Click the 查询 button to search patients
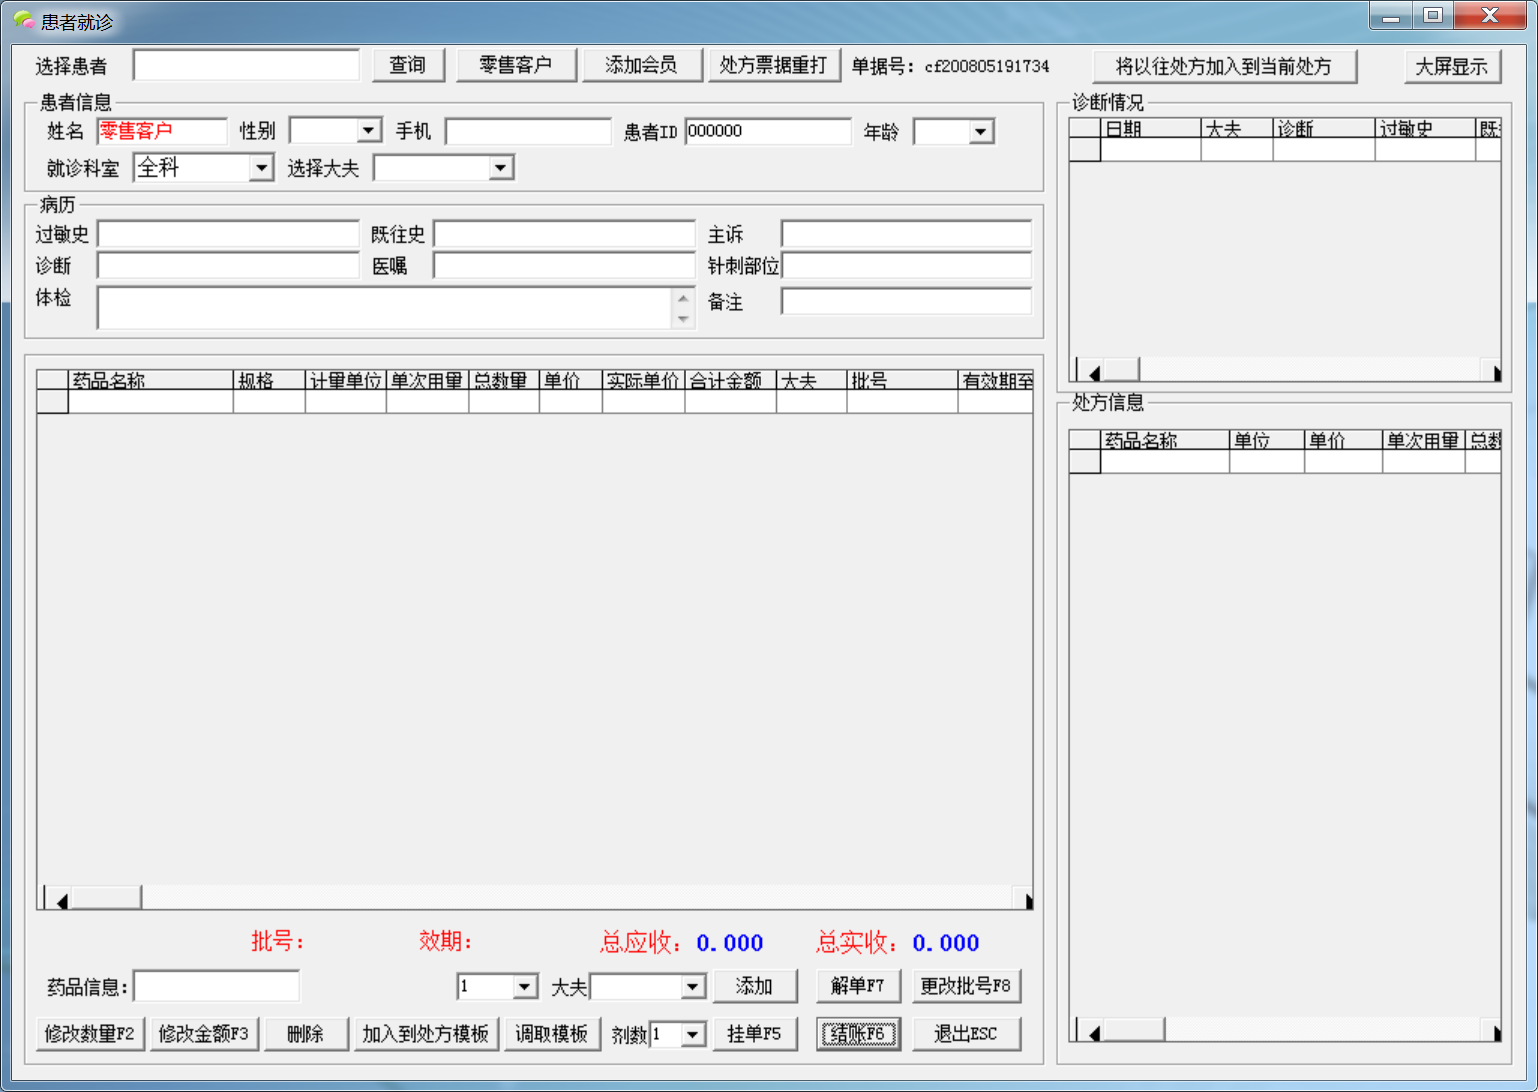 click(408, 64)
